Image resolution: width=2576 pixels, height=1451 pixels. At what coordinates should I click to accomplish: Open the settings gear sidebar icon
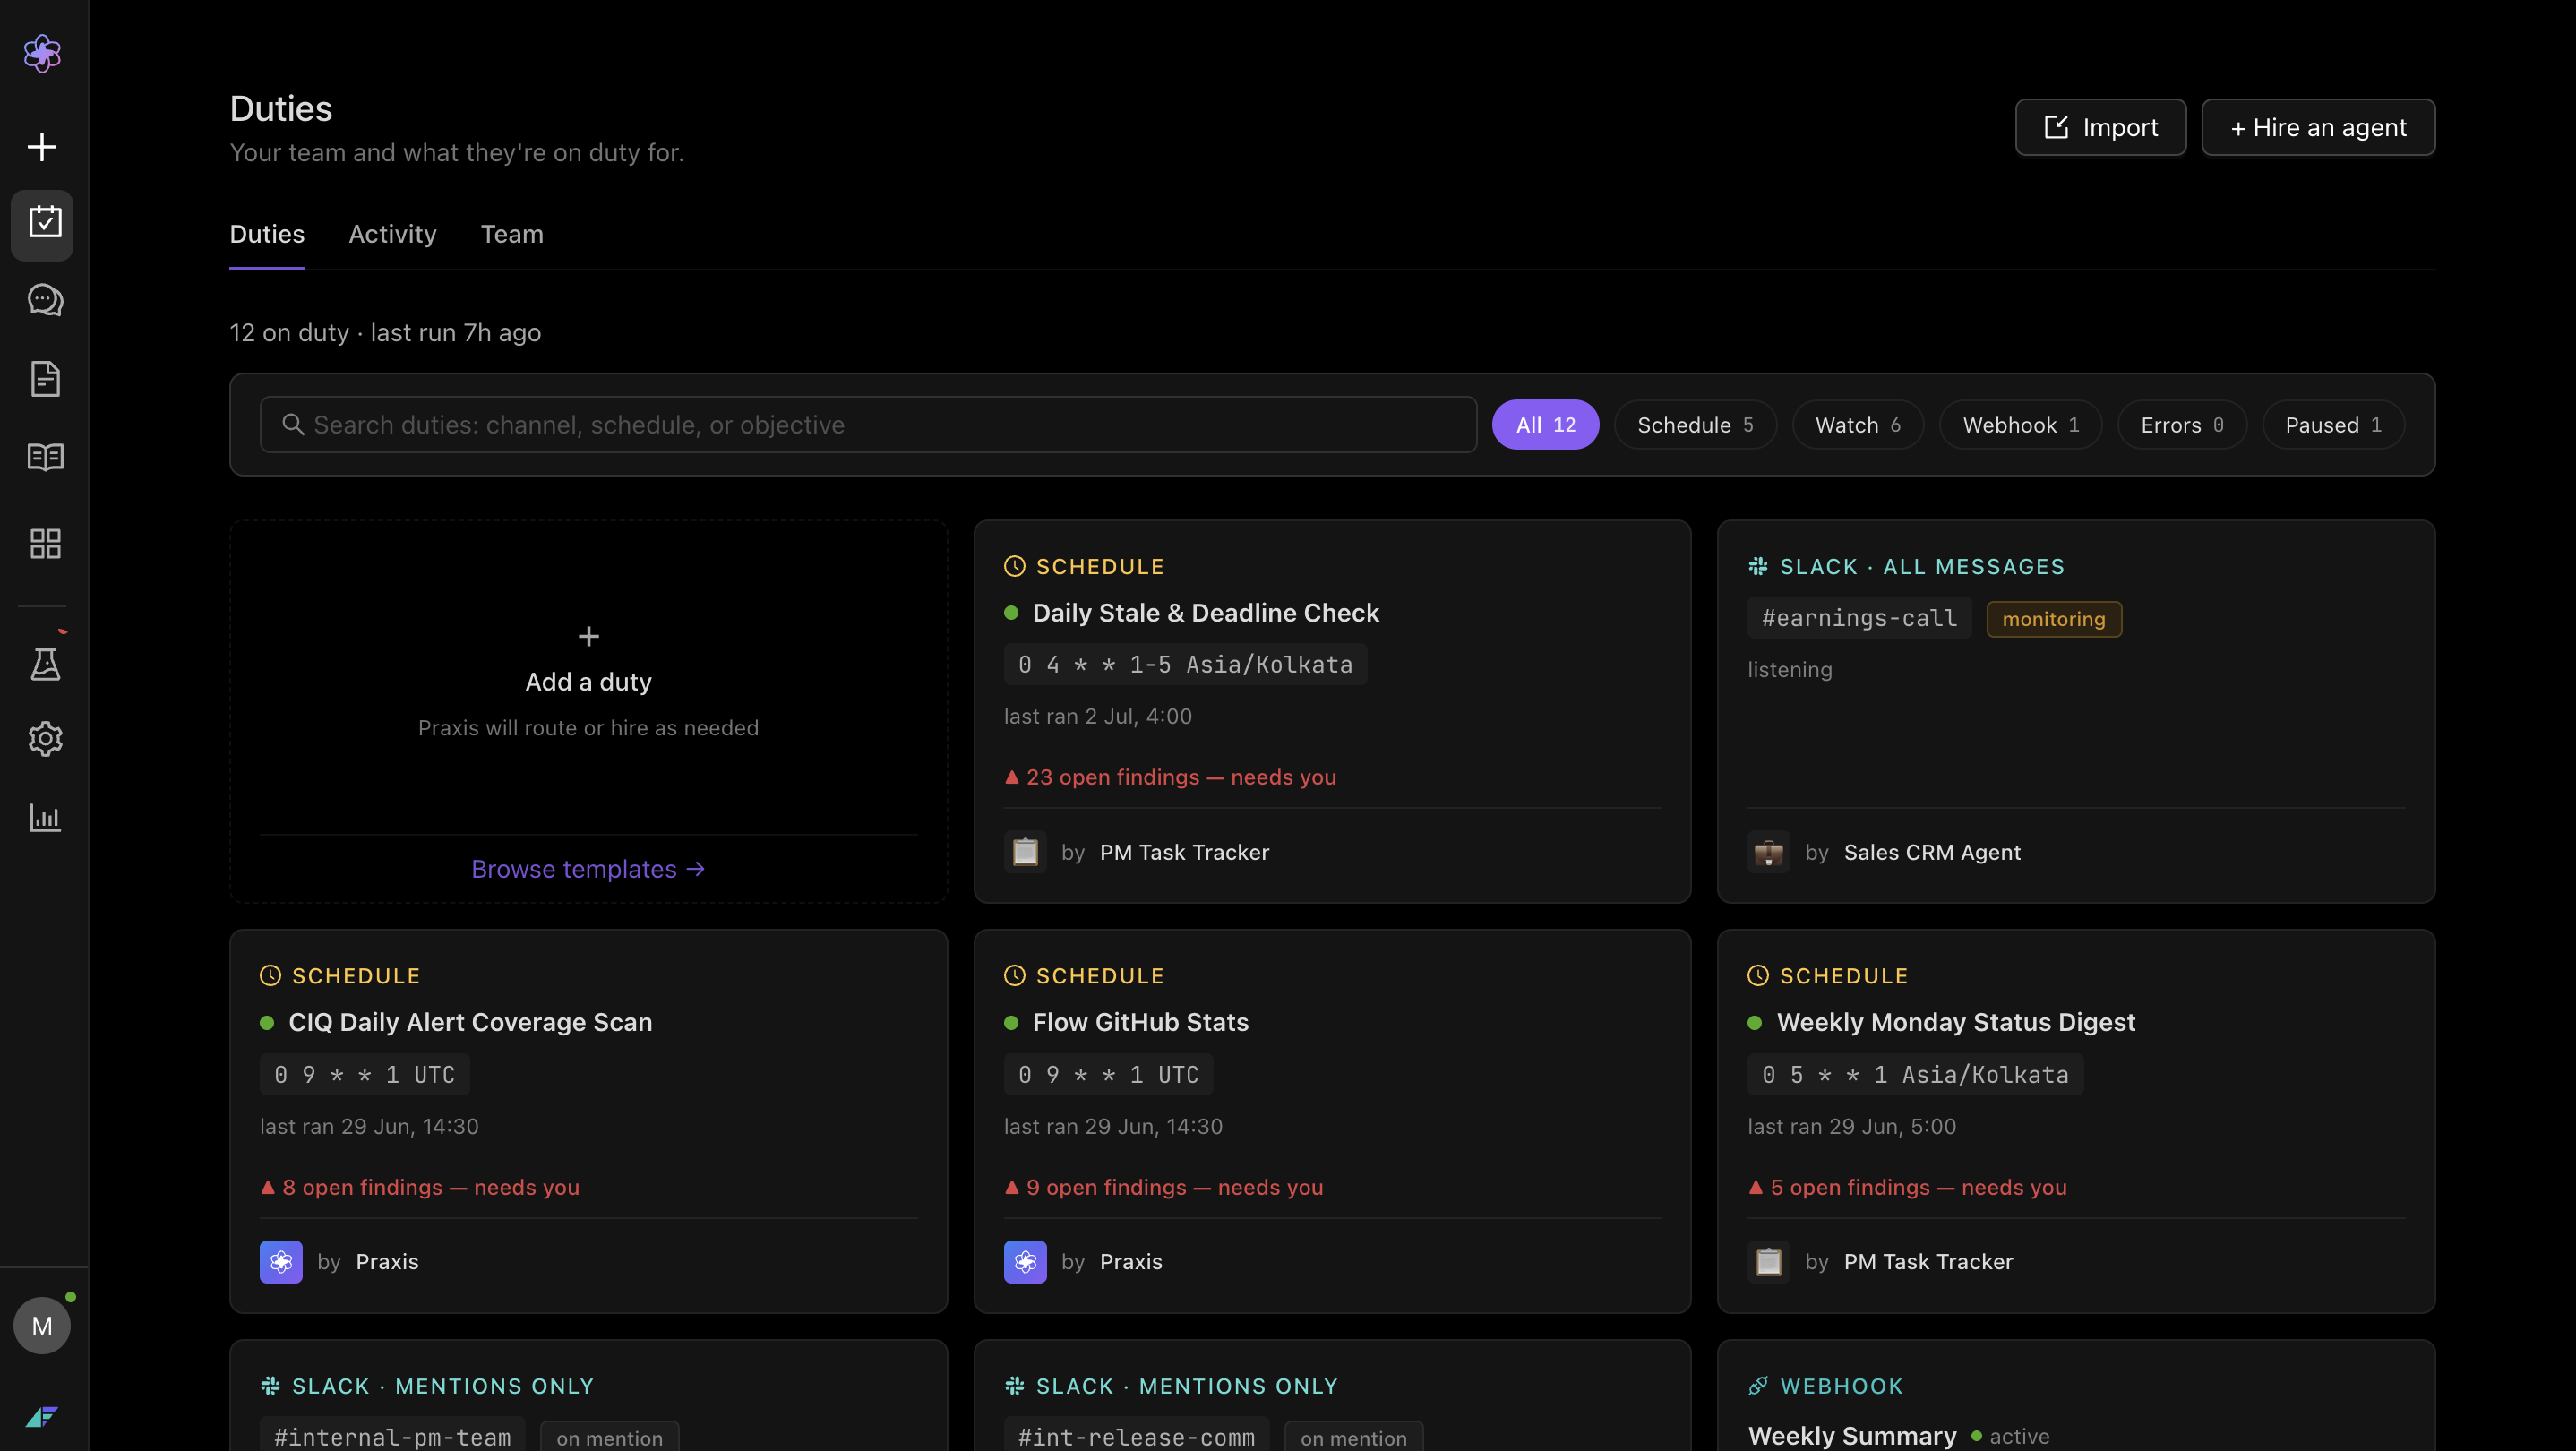pos(45,739)
